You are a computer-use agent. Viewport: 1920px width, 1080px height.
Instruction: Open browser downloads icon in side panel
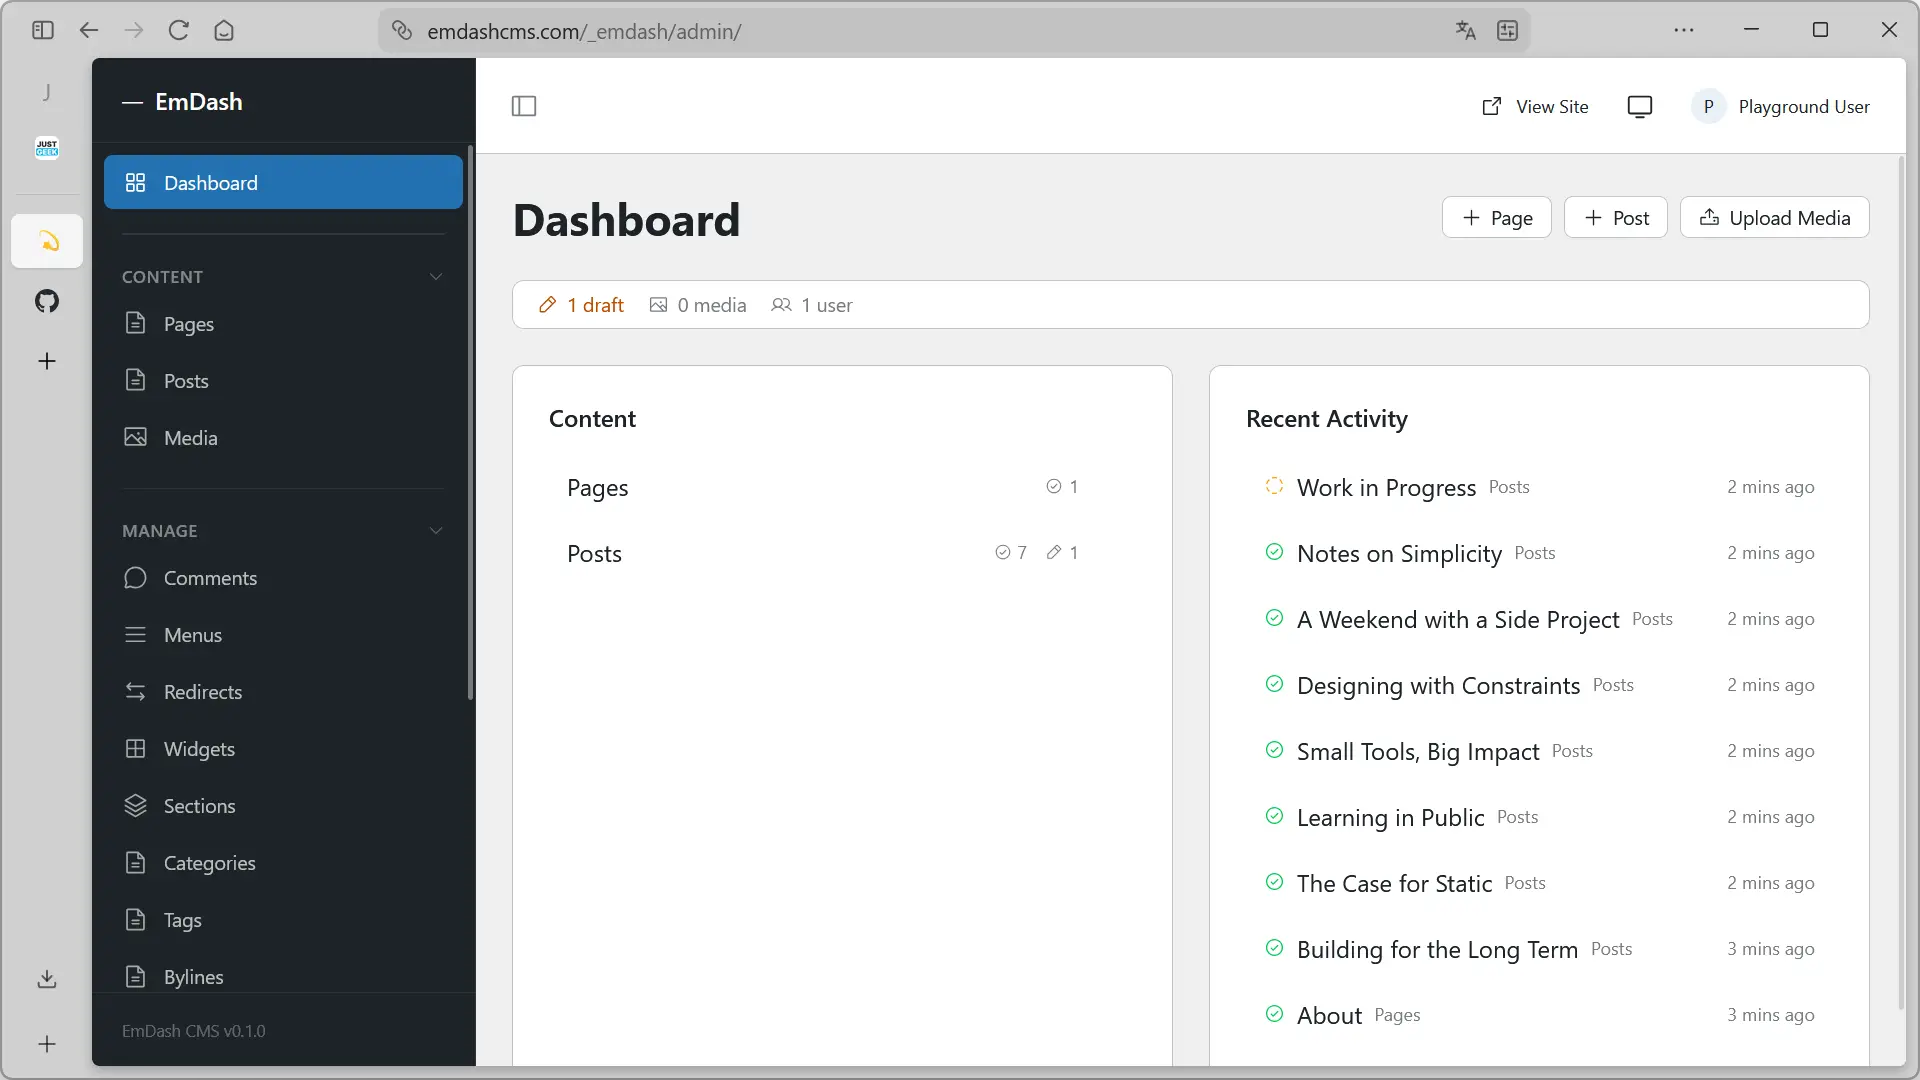(47, 979)
